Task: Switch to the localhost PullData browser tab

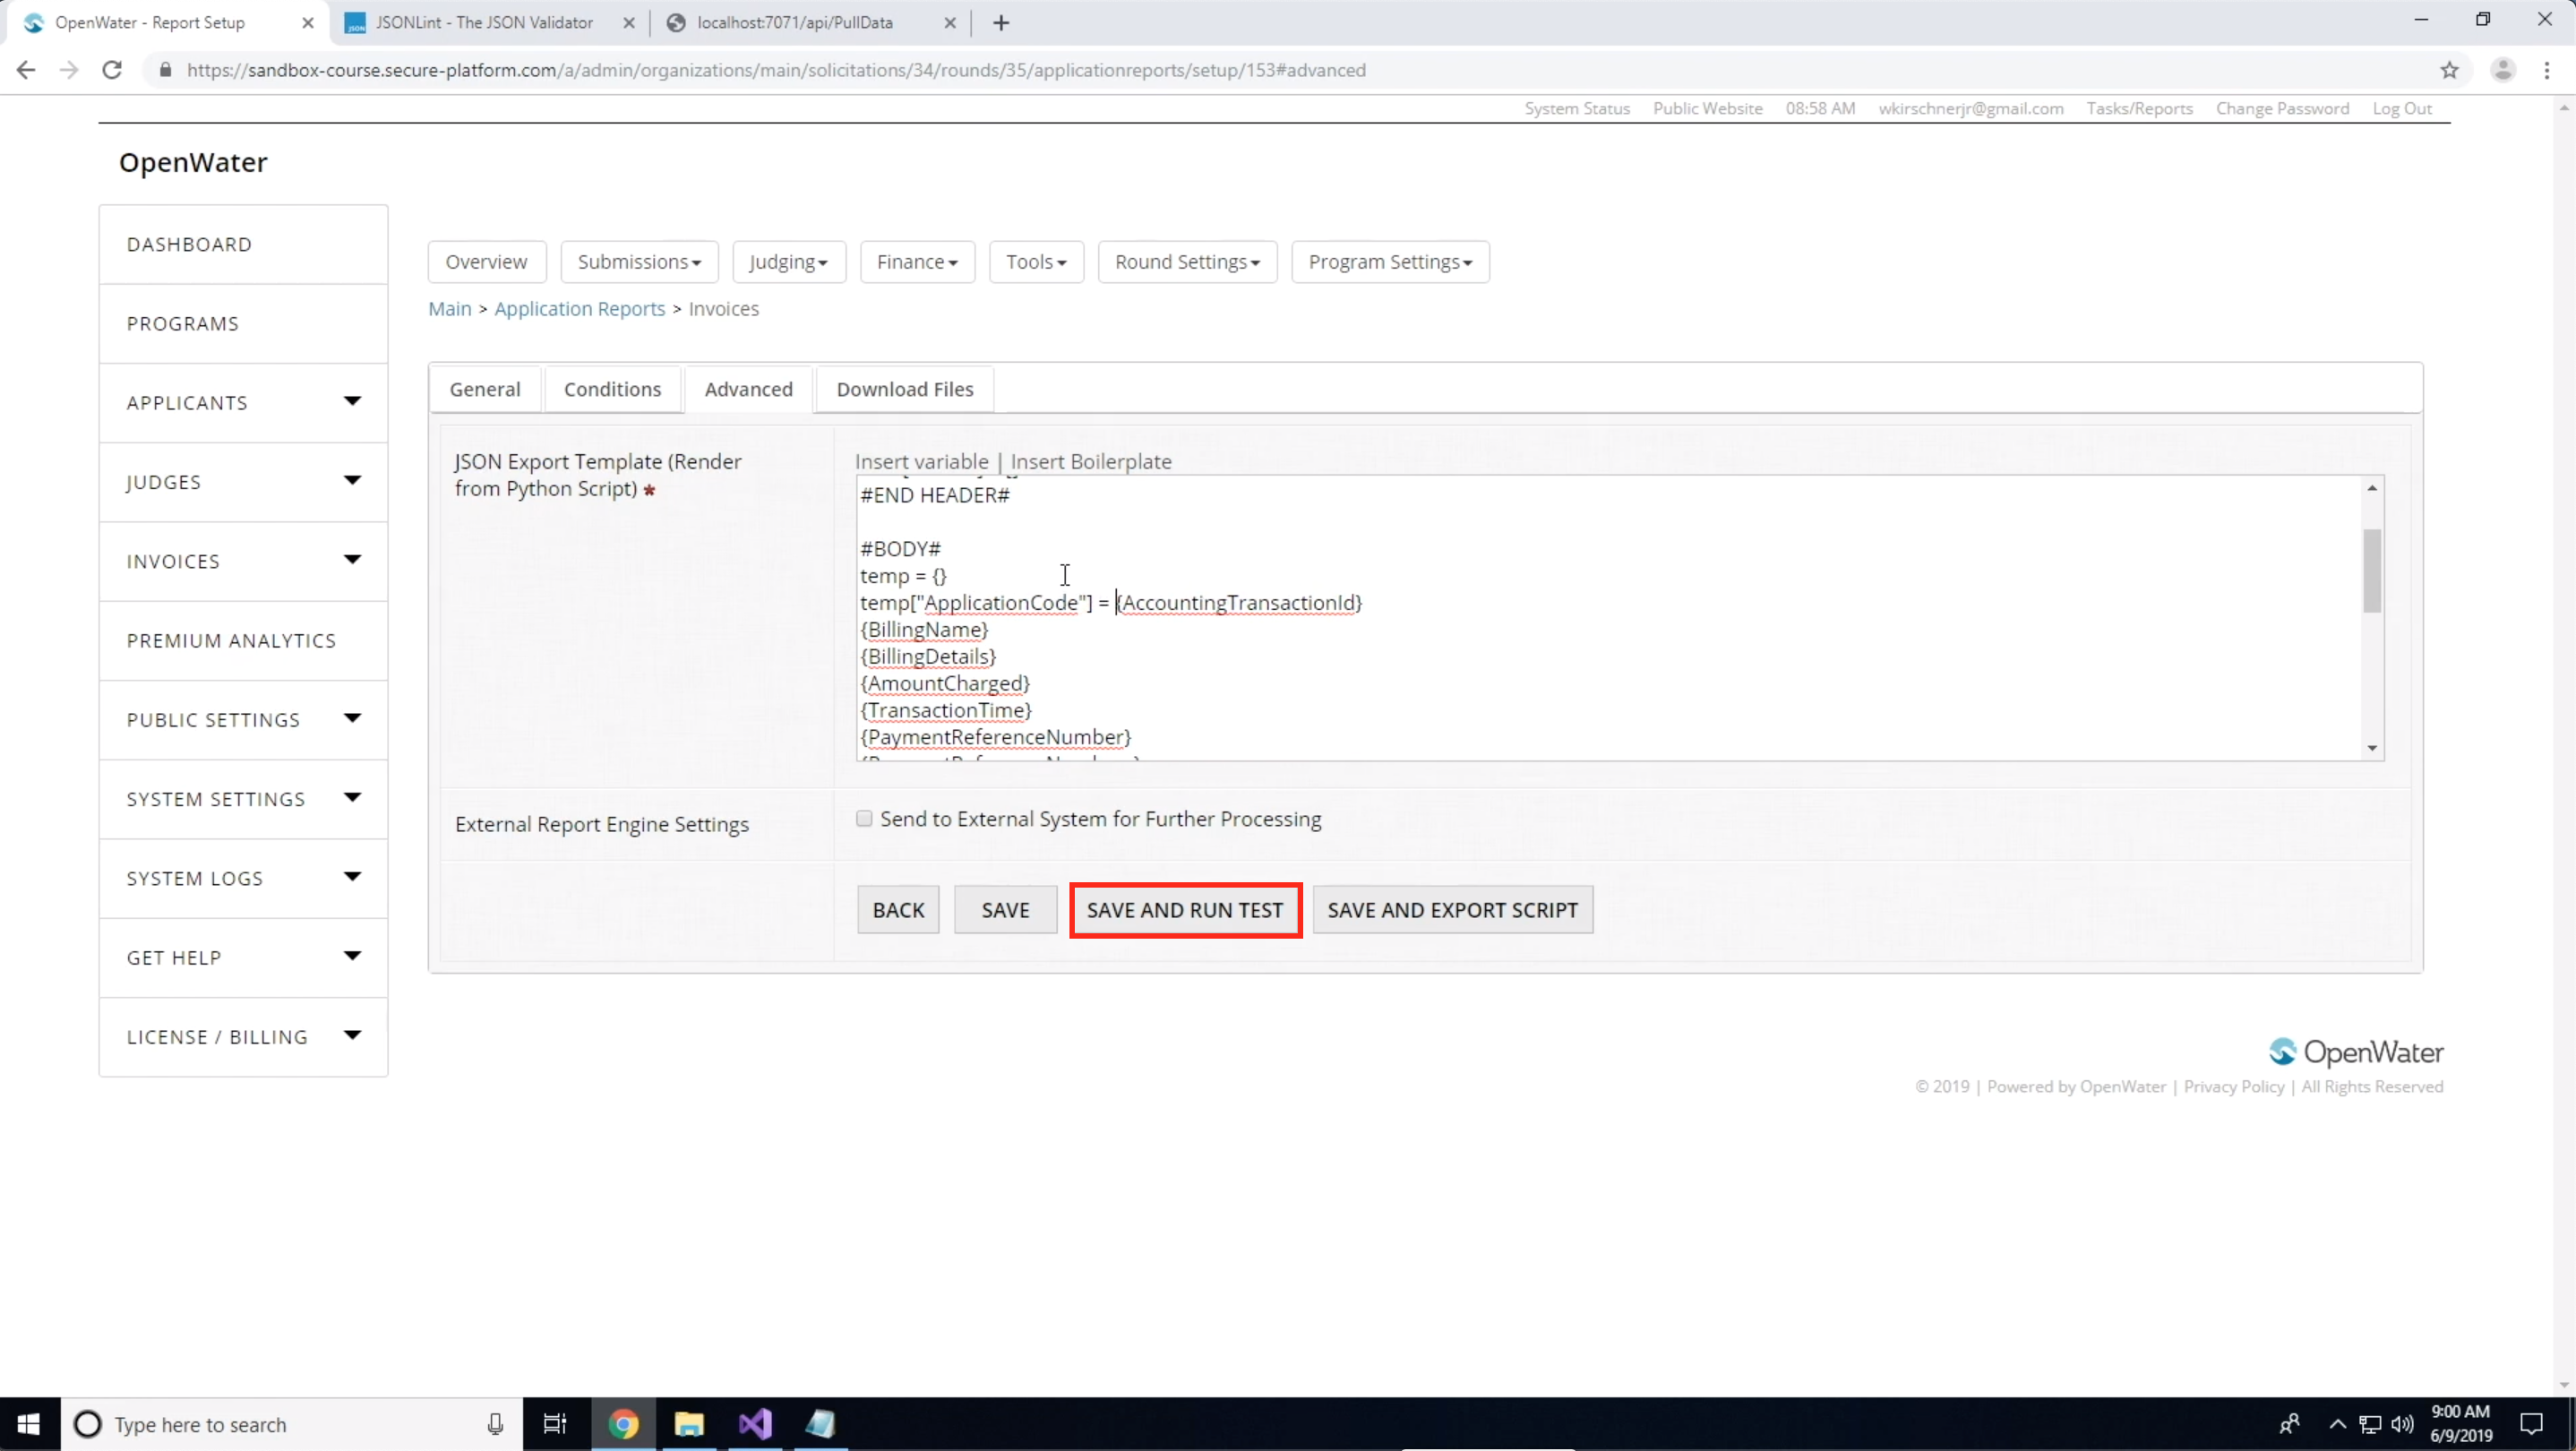Action: click(x=795, y=23)
